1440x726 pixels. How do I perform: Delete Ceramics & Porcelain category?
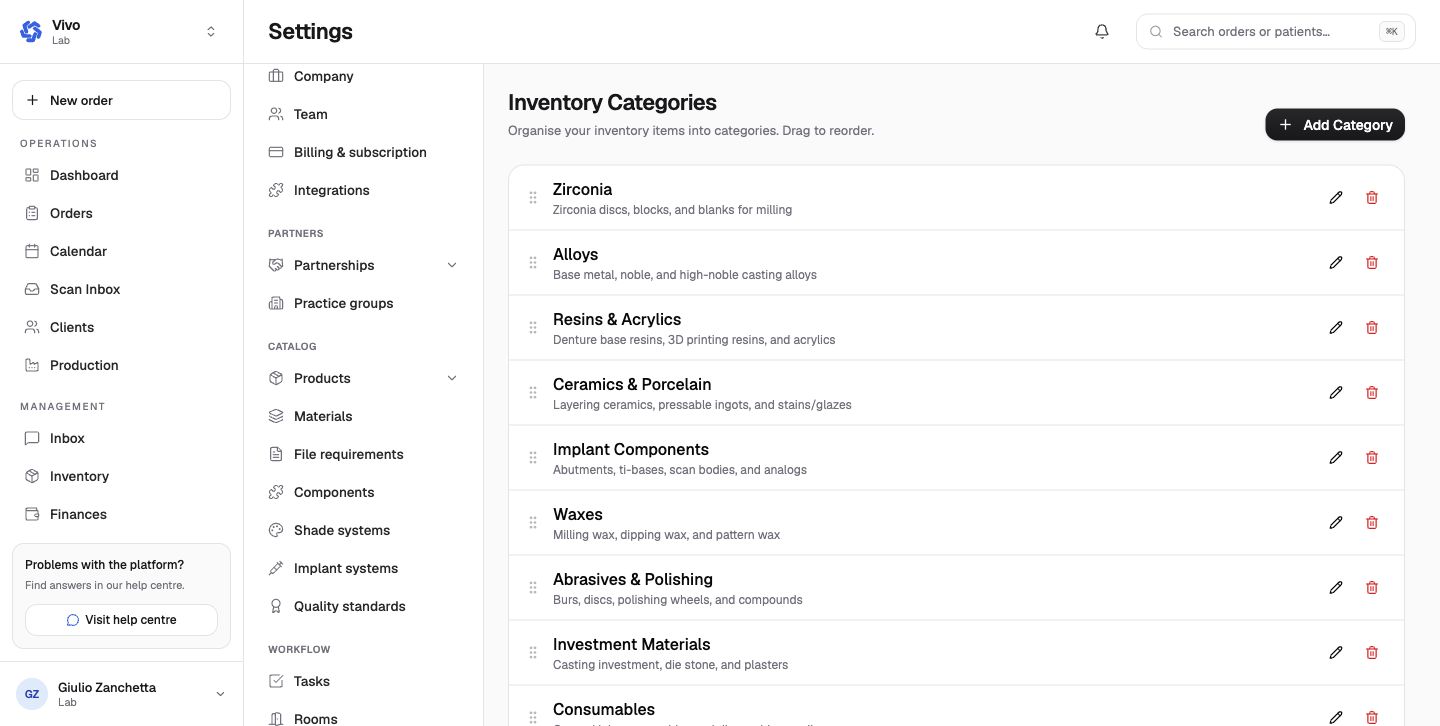point(1372,393)
